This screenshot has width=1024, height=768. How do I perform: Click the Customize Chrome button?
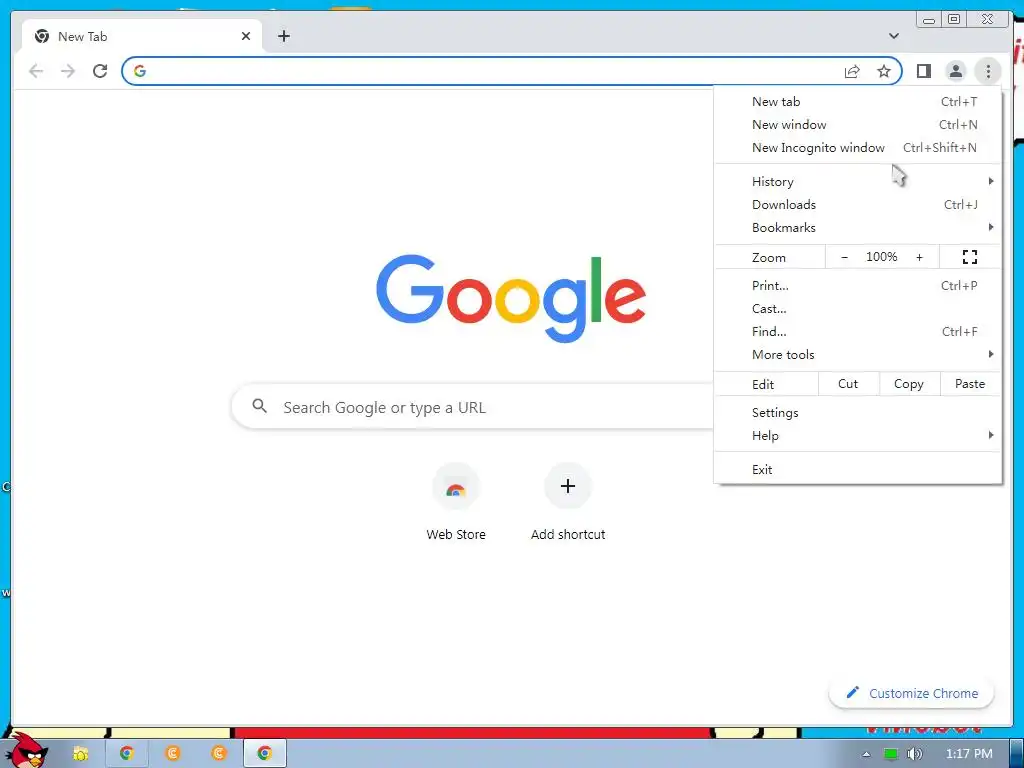point(912,693)
